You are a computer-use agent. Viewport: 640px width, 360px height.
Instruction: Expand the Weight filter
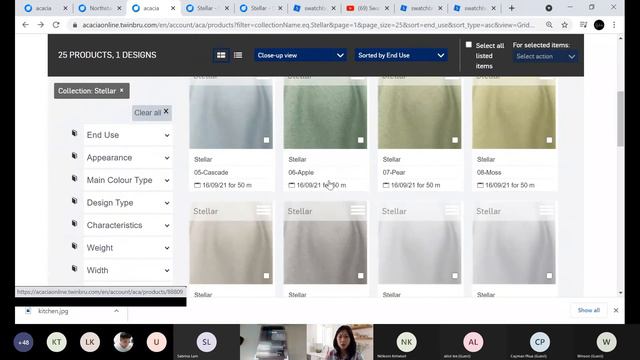pyautogui.click(x=128, y=247)
